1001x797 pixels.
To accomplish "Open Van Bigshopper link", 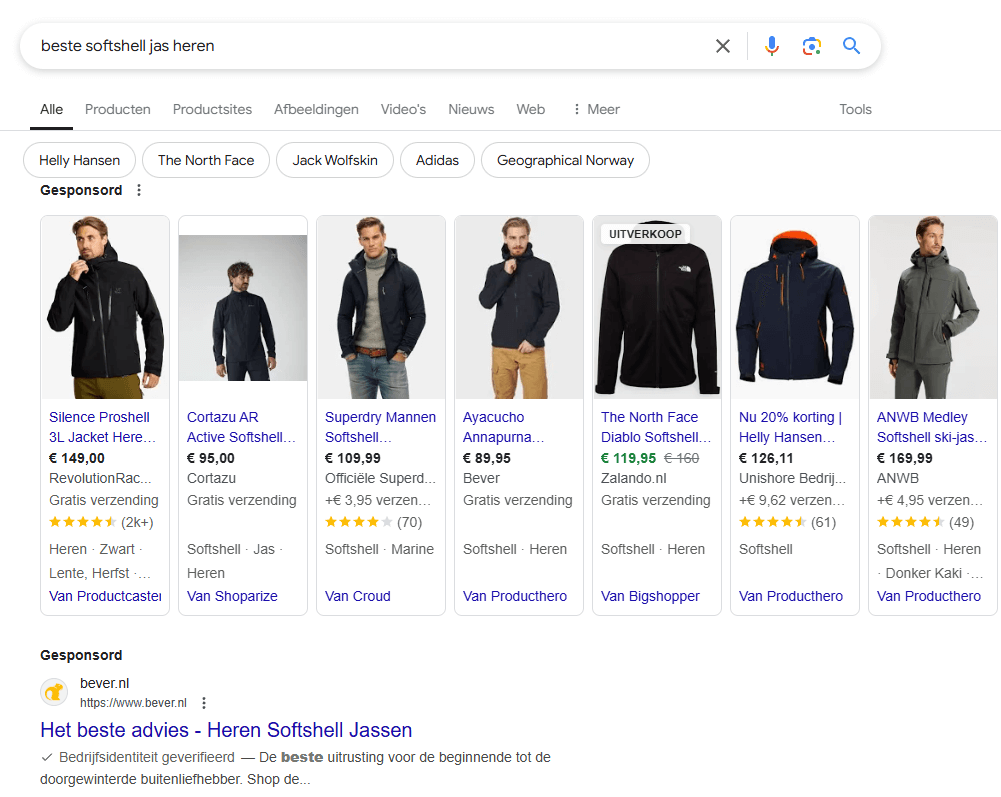I will (650, 596).
